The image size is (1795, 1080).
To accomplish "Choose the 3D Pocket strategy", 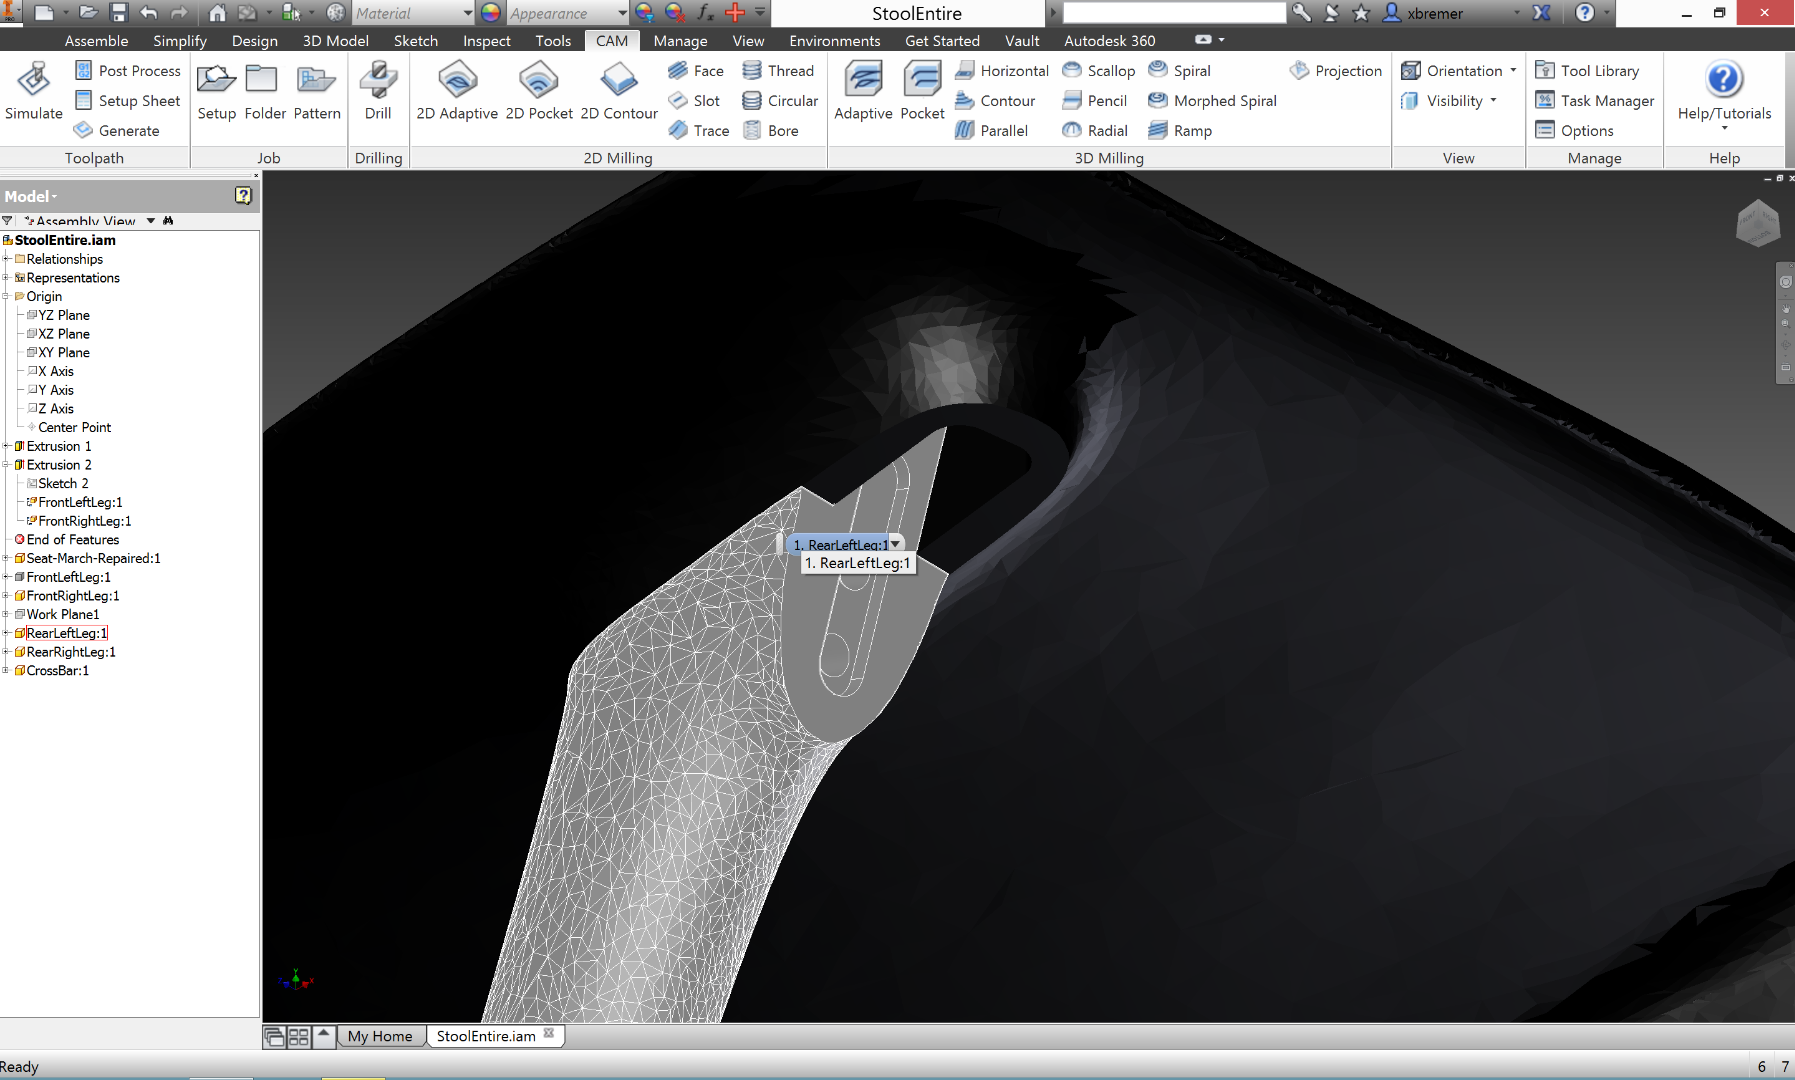I will point(922,91).
